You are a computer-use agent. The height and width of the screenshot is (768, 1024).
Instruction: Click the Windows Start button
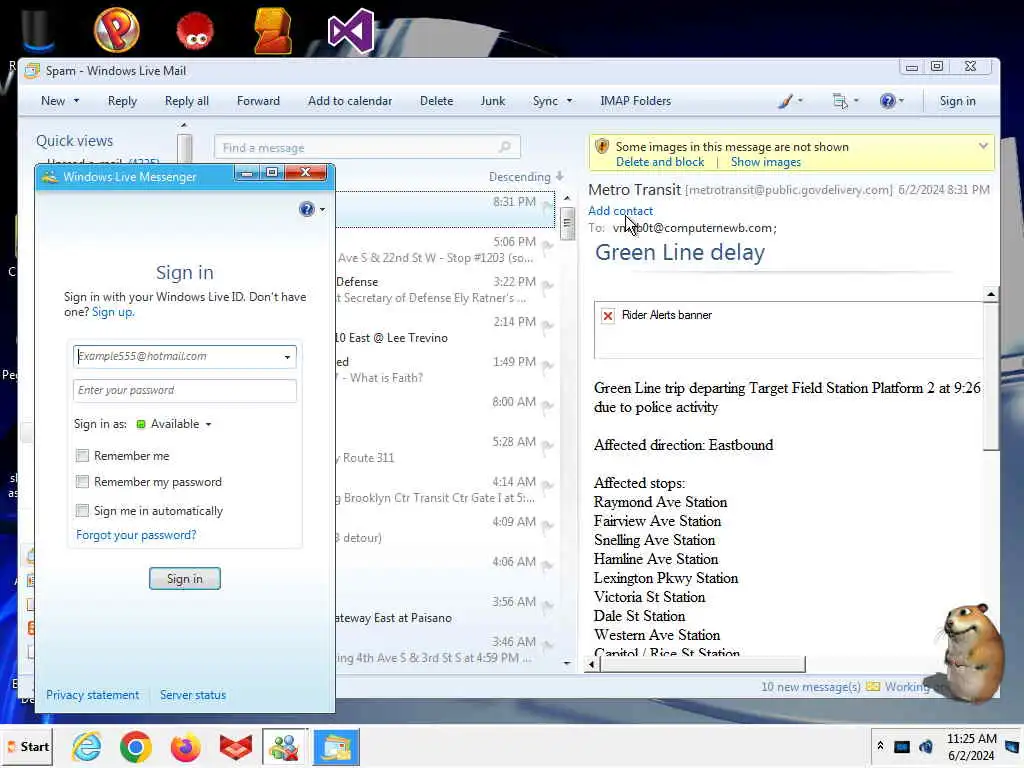coord(27,746)
